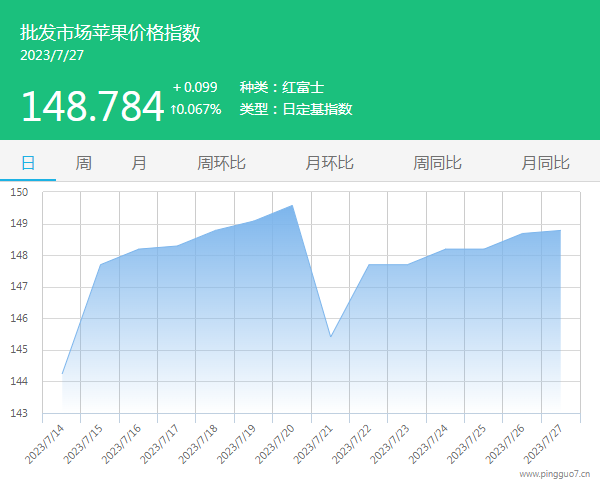This screenshot has height=485, width=600.
Task: Switch to the 周 weekly tab
Action: (84, 163)
